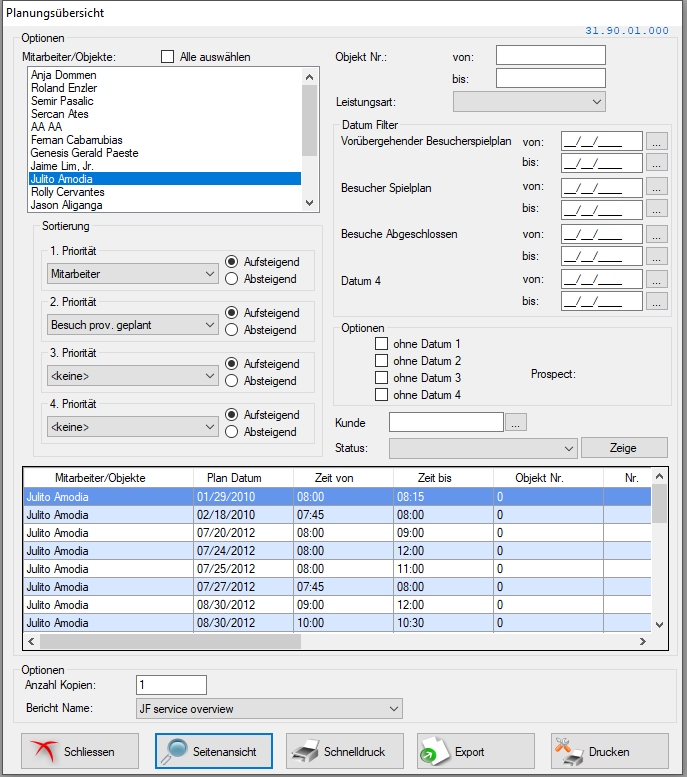This screenshot has height=777, width=687.
Task: Enable ohne Datum 2 checkbox
Action: coord(381,360)
